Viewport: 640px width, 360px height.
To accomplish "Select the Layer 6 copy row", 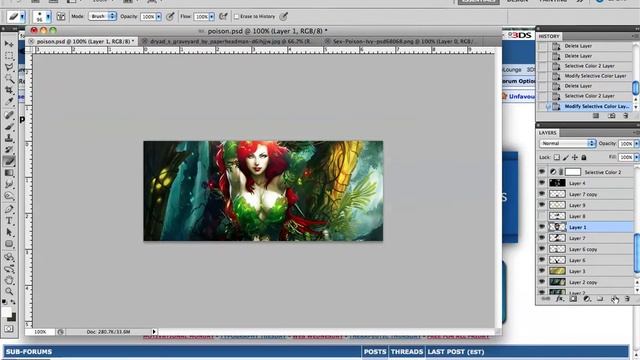I will click(x=585, y=249).
